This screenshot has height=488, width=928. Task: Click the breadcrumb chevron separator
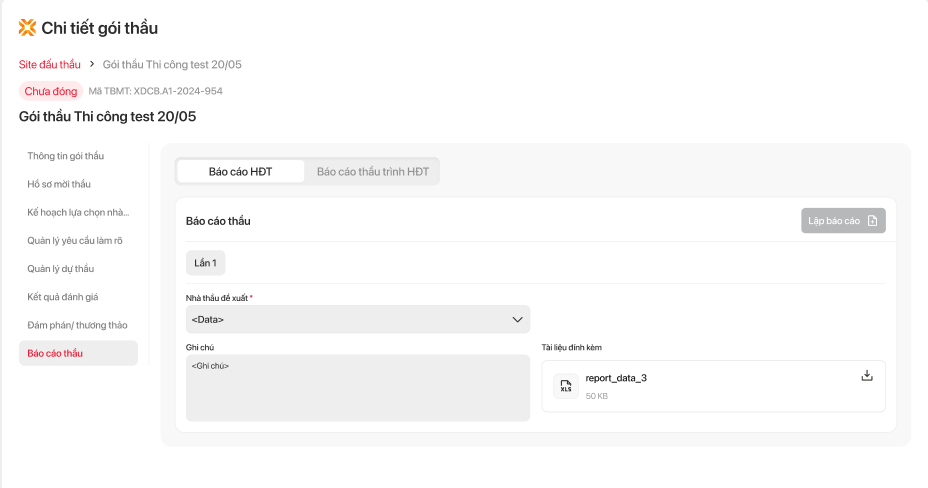pyautogui.click(x=92, y=64)
